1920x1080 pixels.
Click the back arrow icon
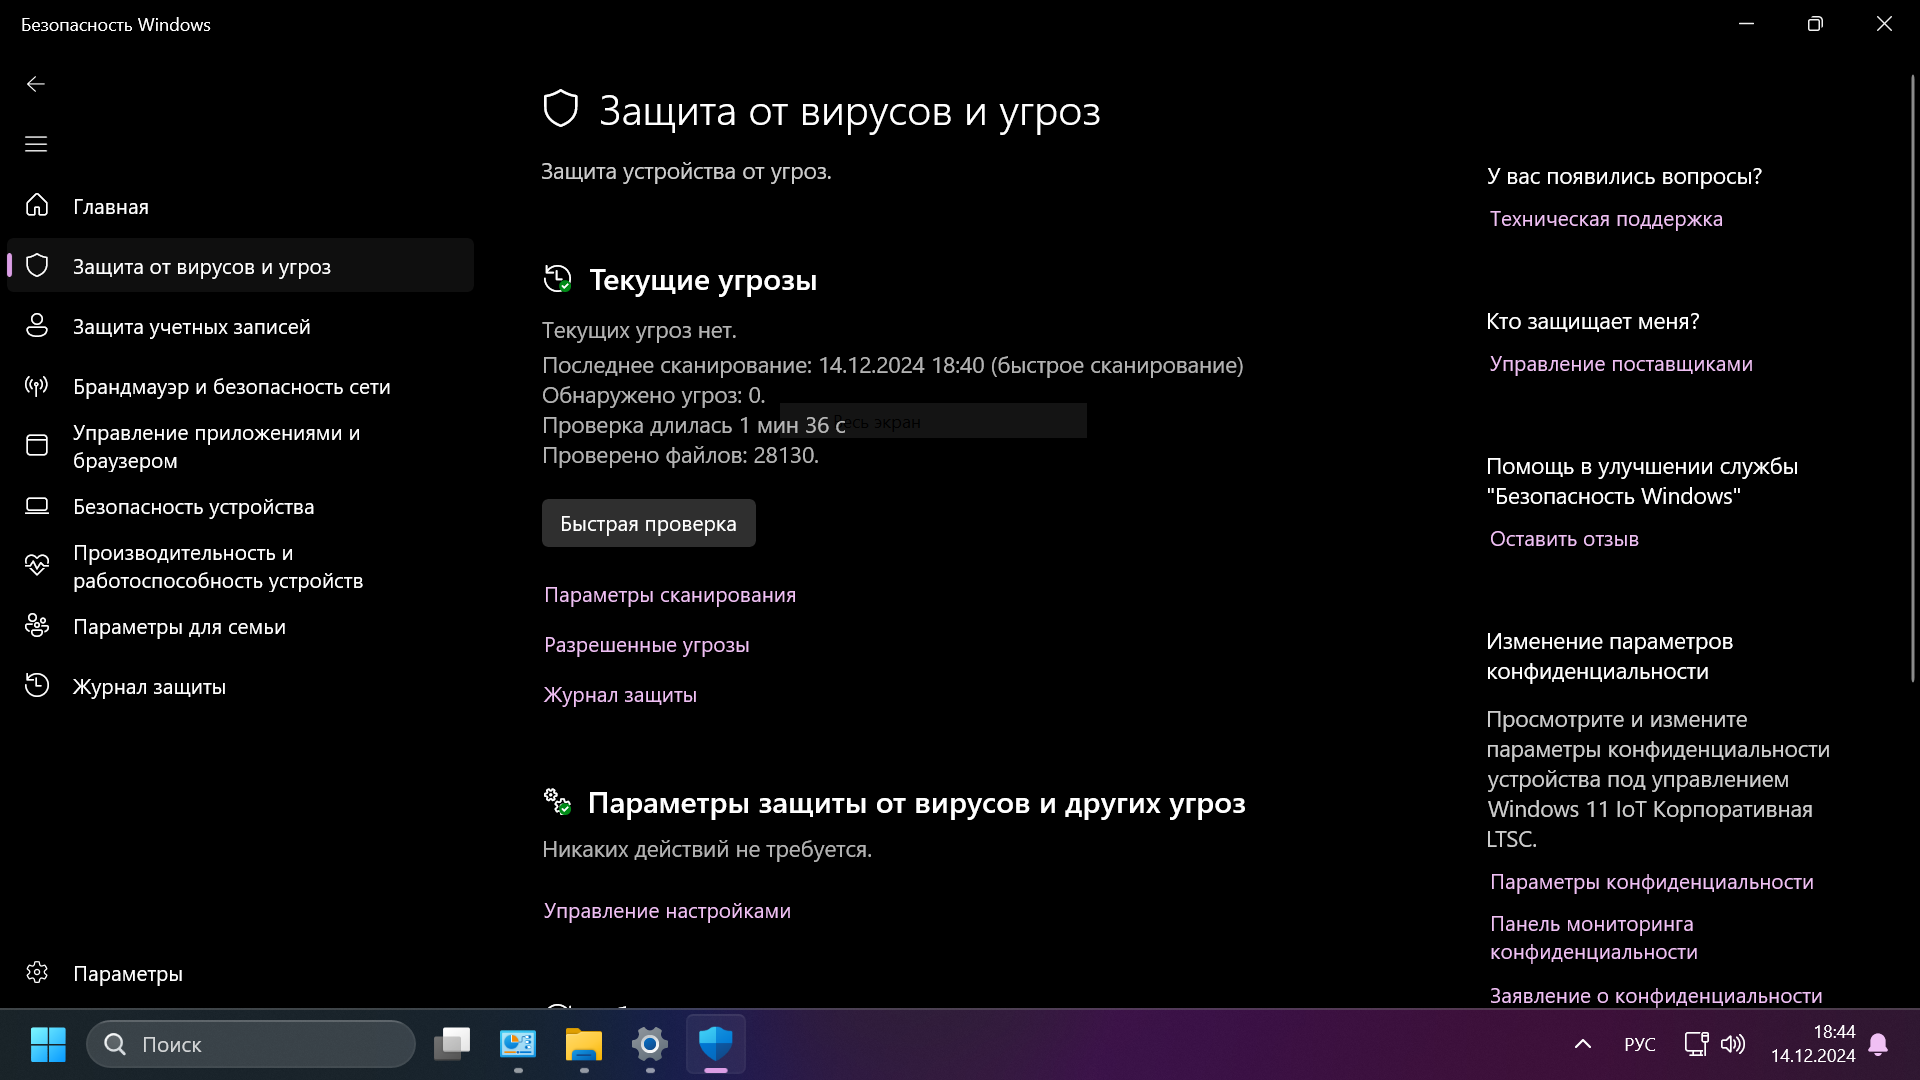(x=36, y=84)
